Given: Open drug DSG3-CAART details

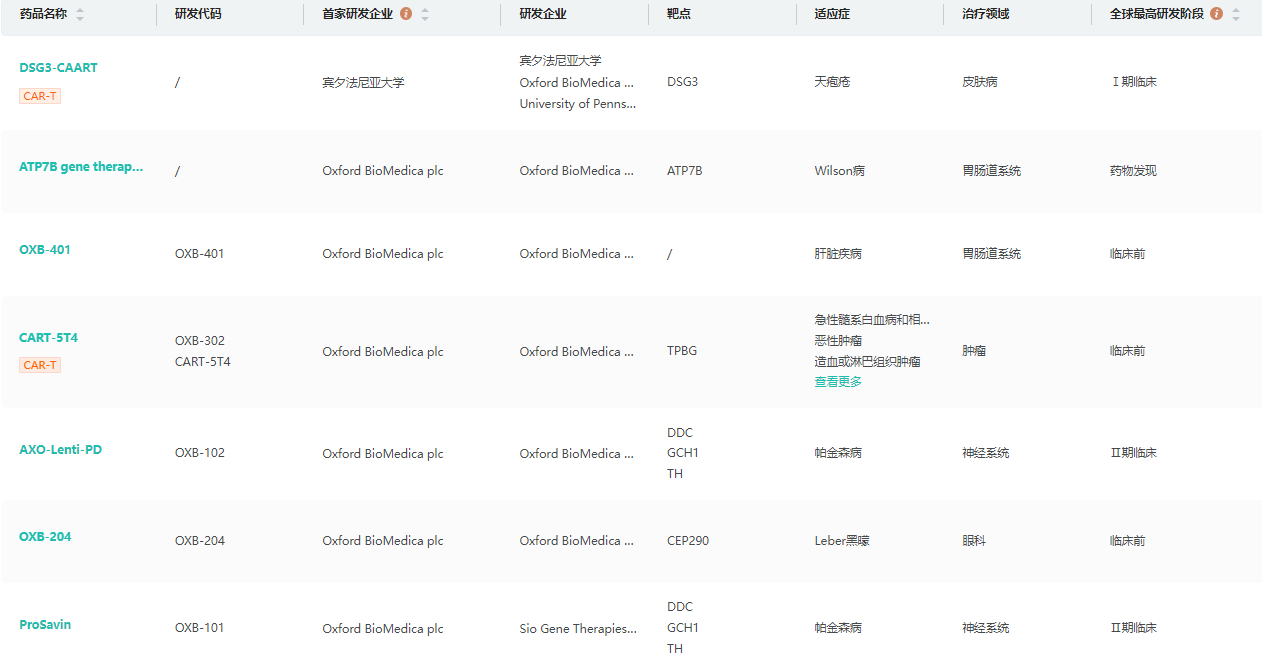Looking at the screenshot, I should 58,68.
